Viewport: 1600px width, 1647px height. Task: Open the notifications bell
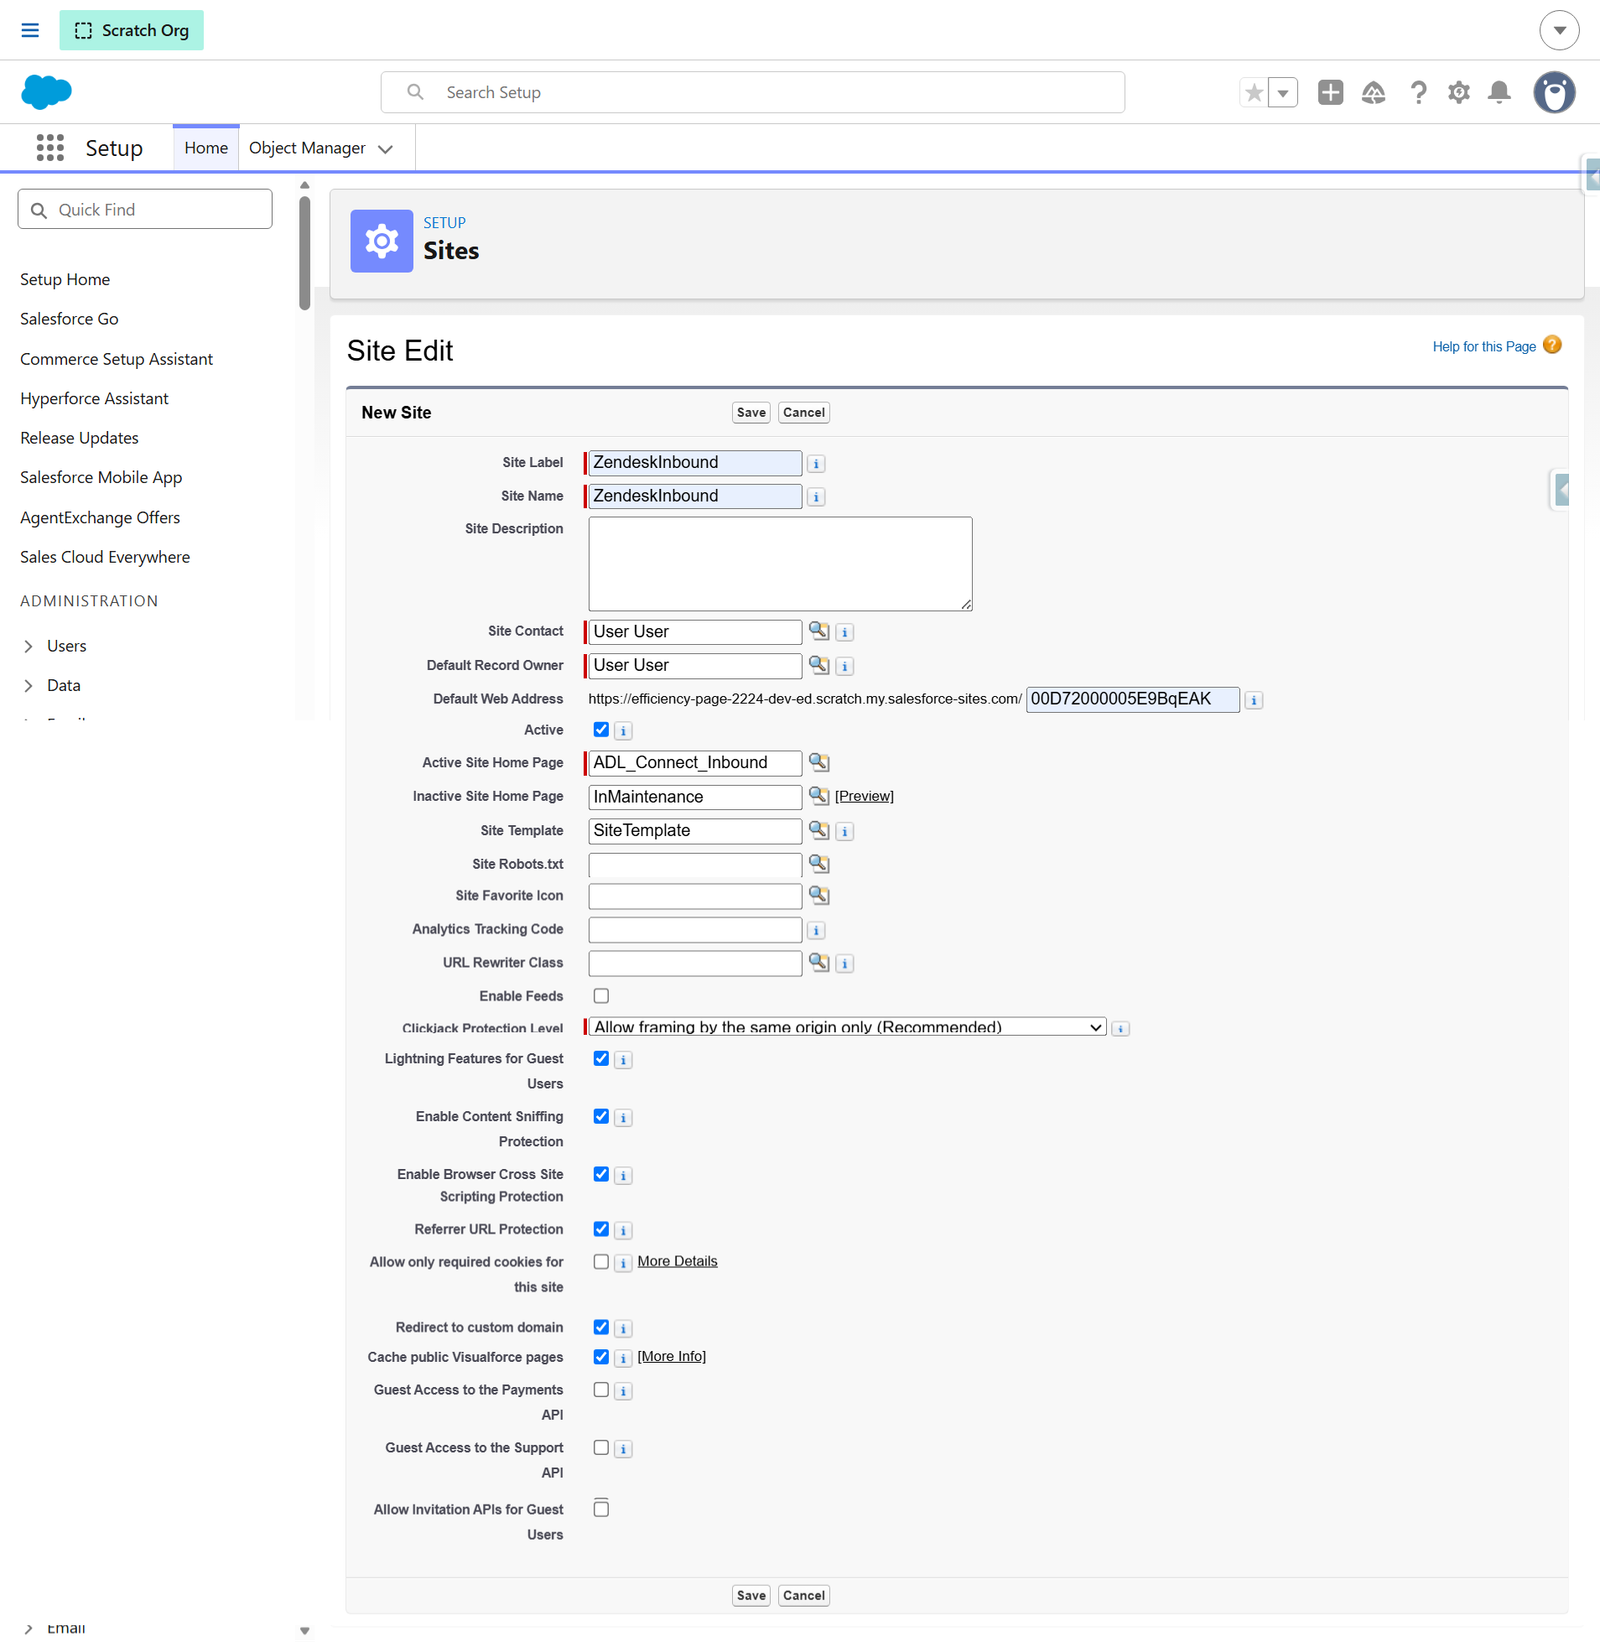click(1499, 93)
